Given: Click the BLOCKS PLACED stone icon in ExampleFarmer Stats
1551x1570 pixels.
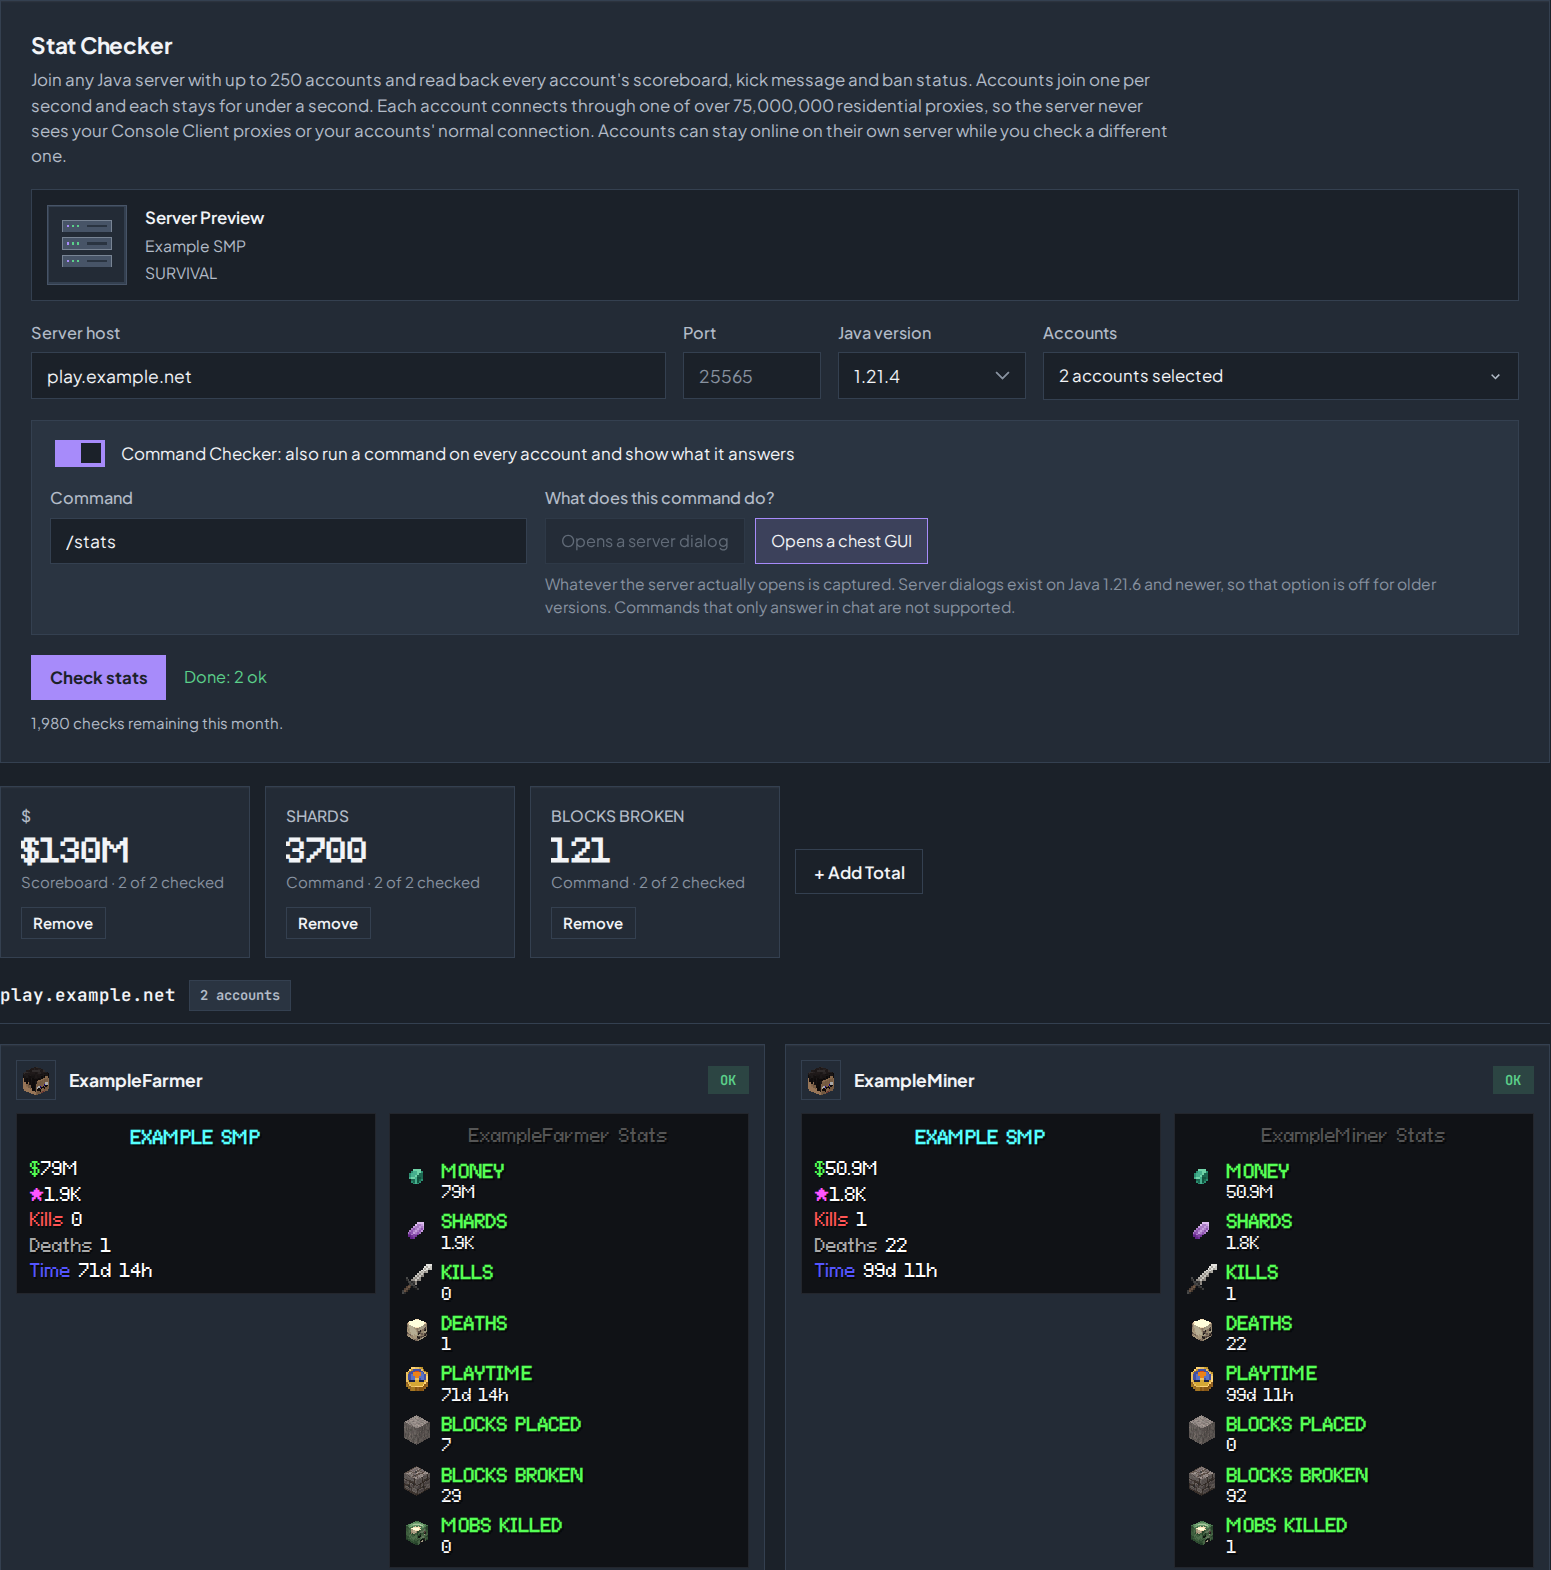Looking at the screenshot, I should 417,1430.
